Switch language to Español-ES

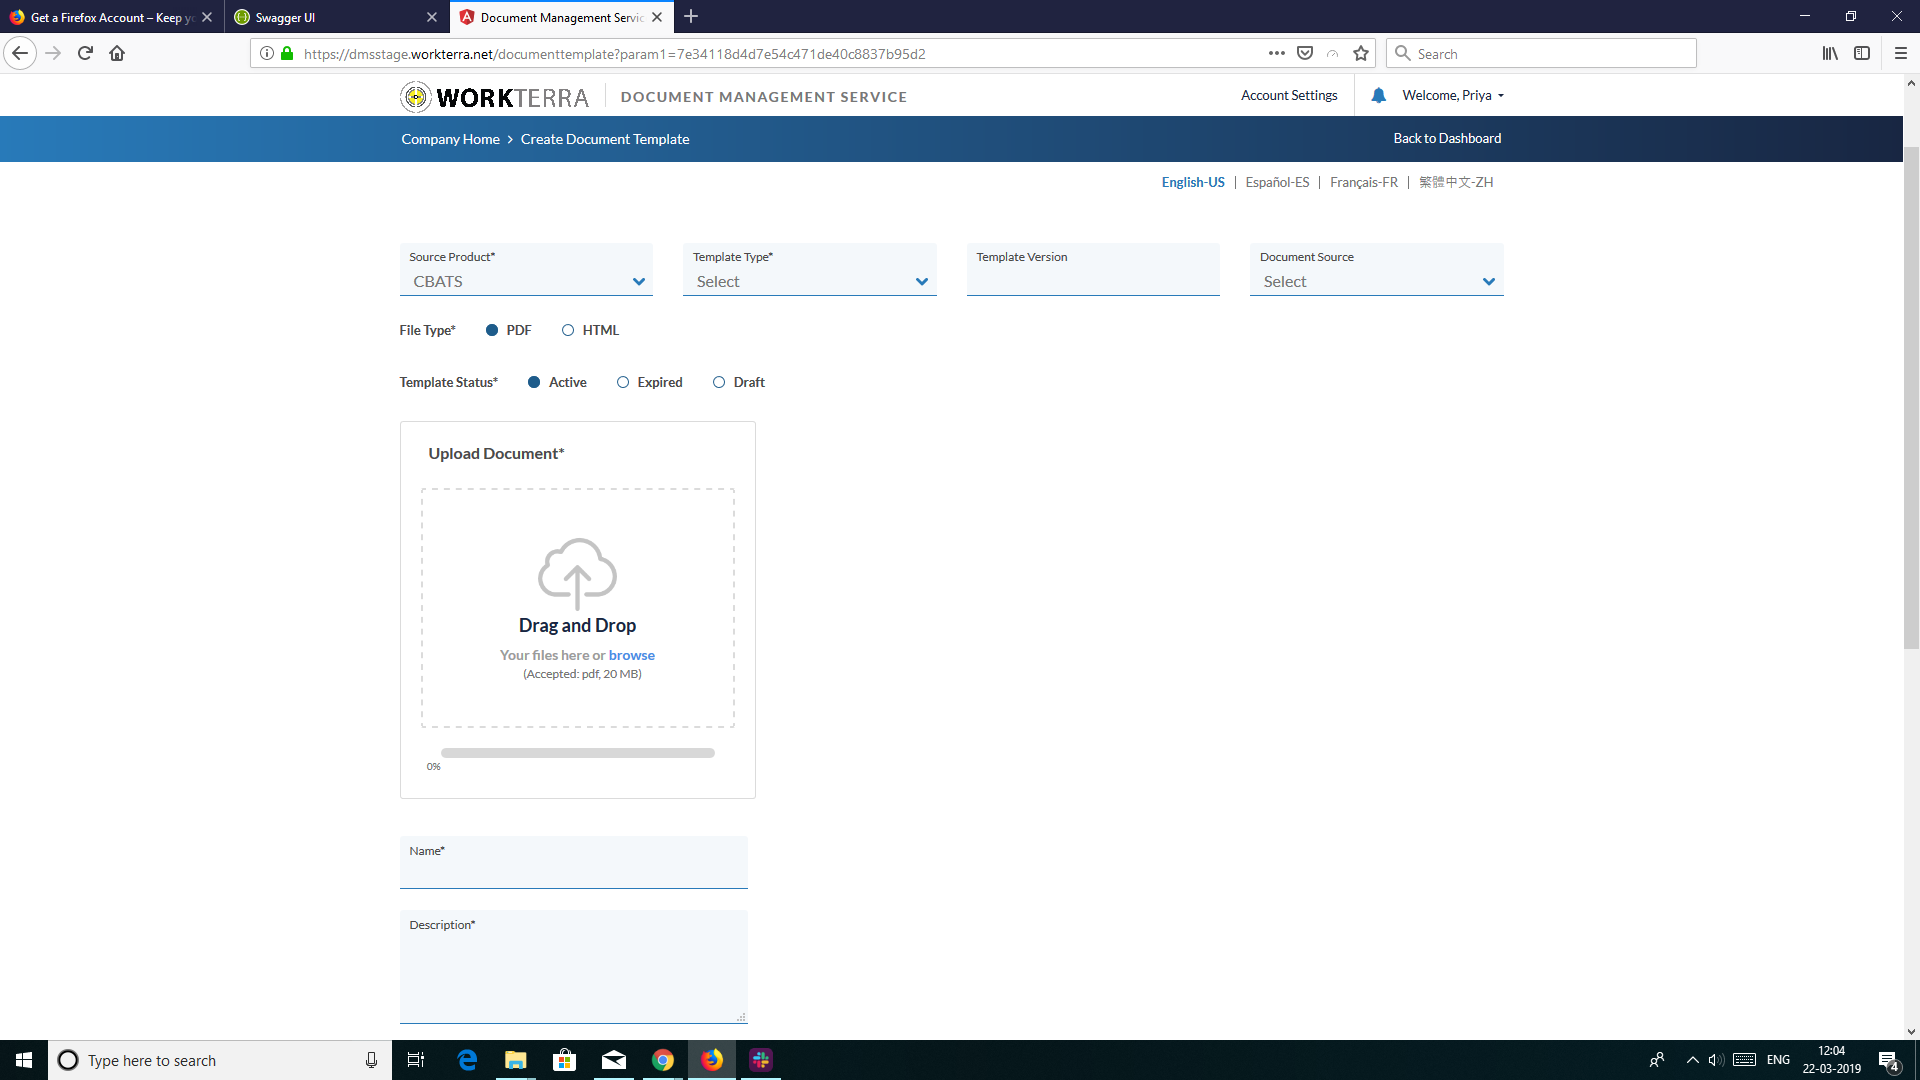(x=1277, y=182)
